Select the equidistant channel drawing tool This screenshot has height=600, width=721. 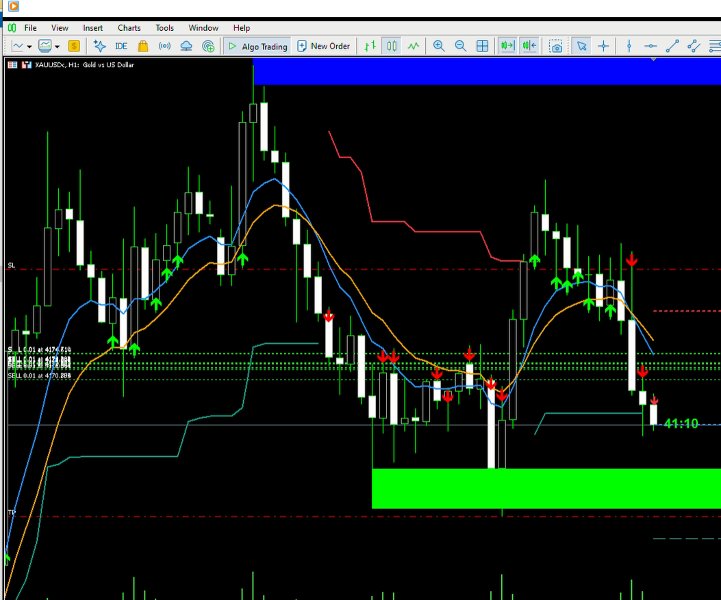pyautogui.click(x=693, y=46)
